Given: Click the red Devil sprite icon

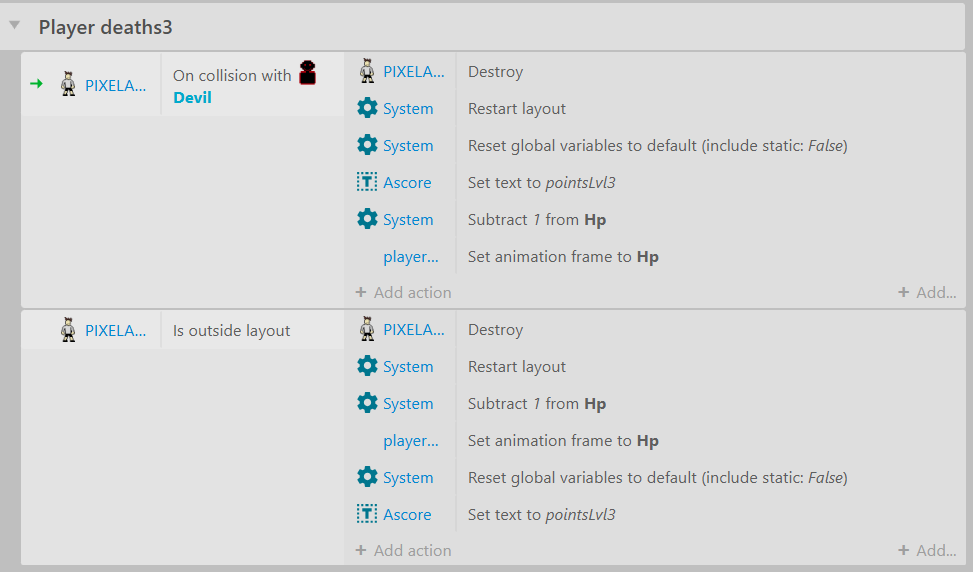Looking at the screenshot, I should tap(308, 73).
